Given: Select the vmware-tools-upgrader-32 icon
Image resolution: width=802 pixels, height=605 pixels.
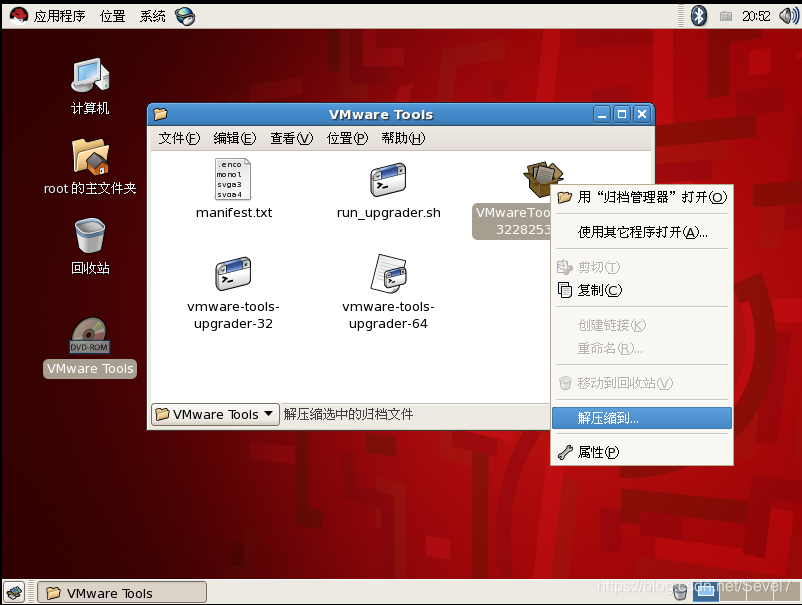Looking at the screenshot, I should coord(233,274).
